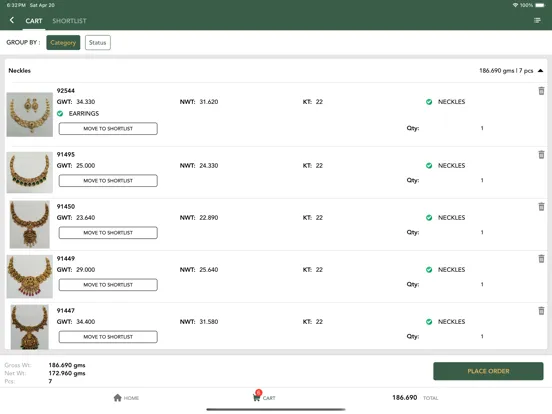Viewport: 552px width, 414px height.
Task: Toggle NECKLES check on item 91495
Action: click(x=429, y=165)
